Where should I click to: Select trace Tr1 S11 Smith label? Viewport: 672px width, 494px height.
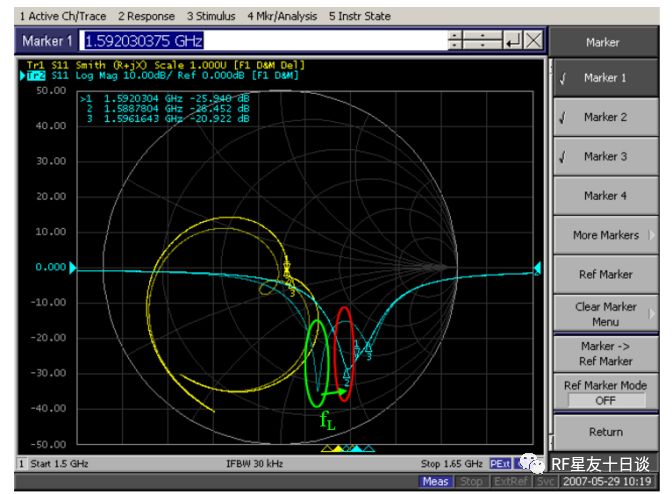click(x=165, y=65)
